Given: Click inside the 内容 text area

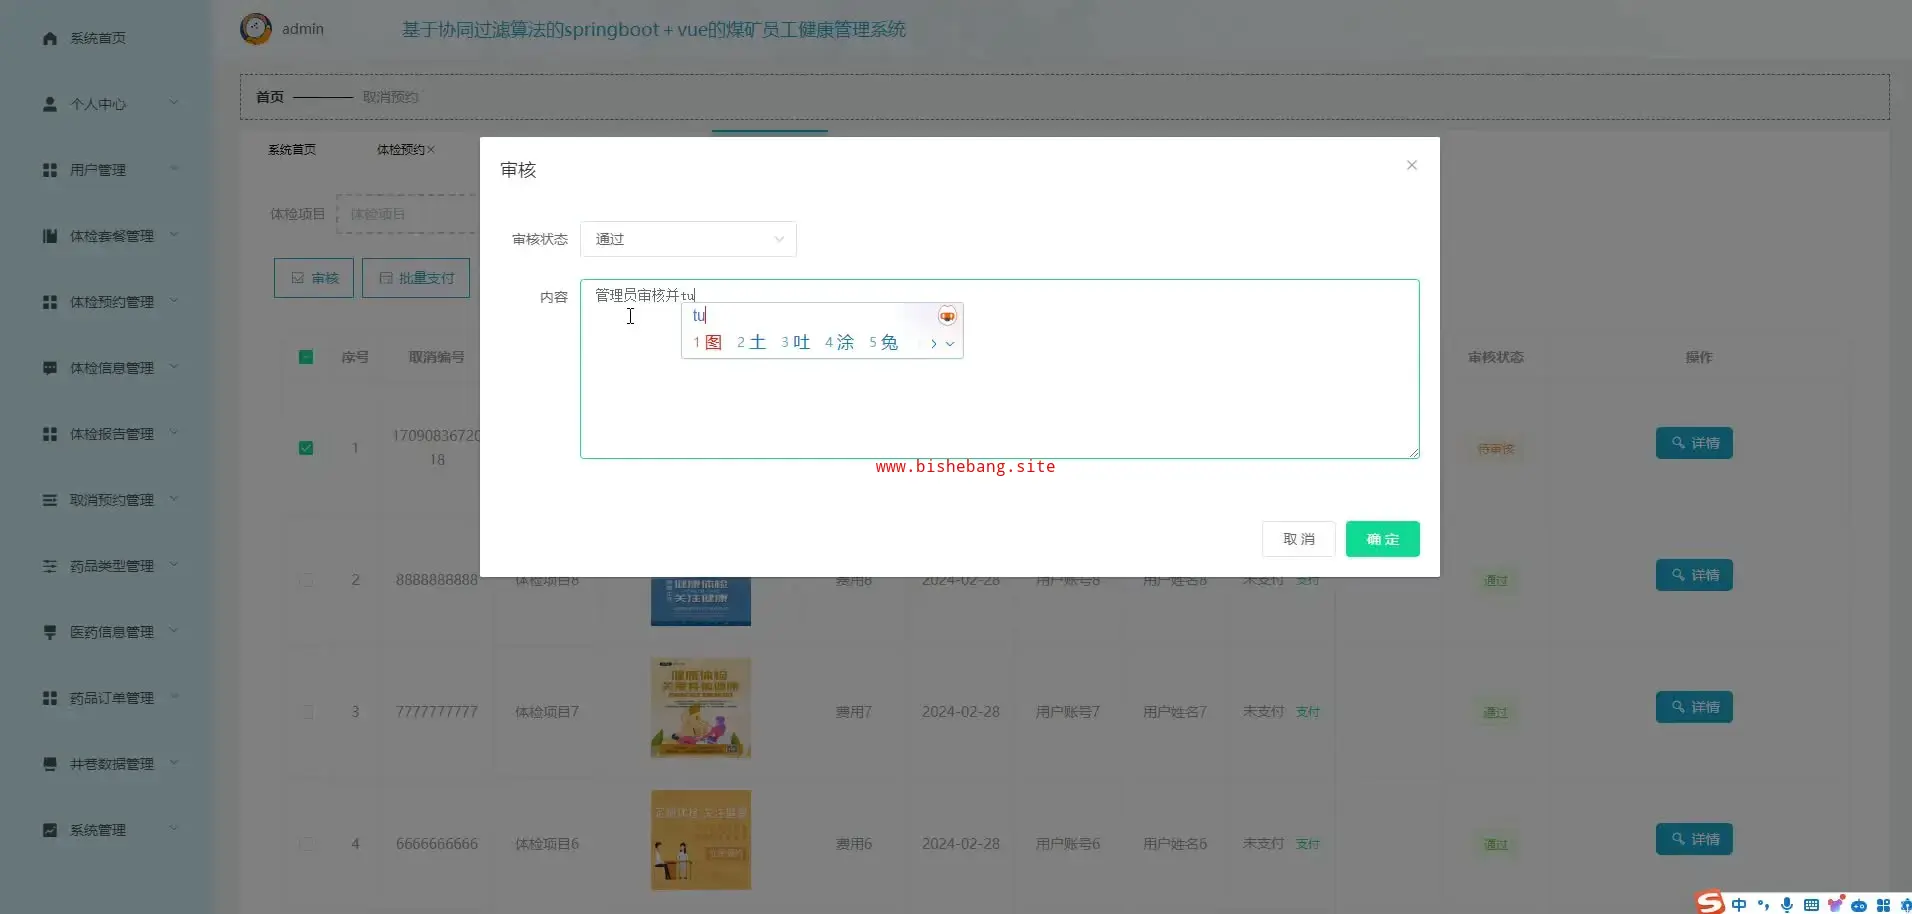Looking at the screenshot, I should [x=1000, y=369].
